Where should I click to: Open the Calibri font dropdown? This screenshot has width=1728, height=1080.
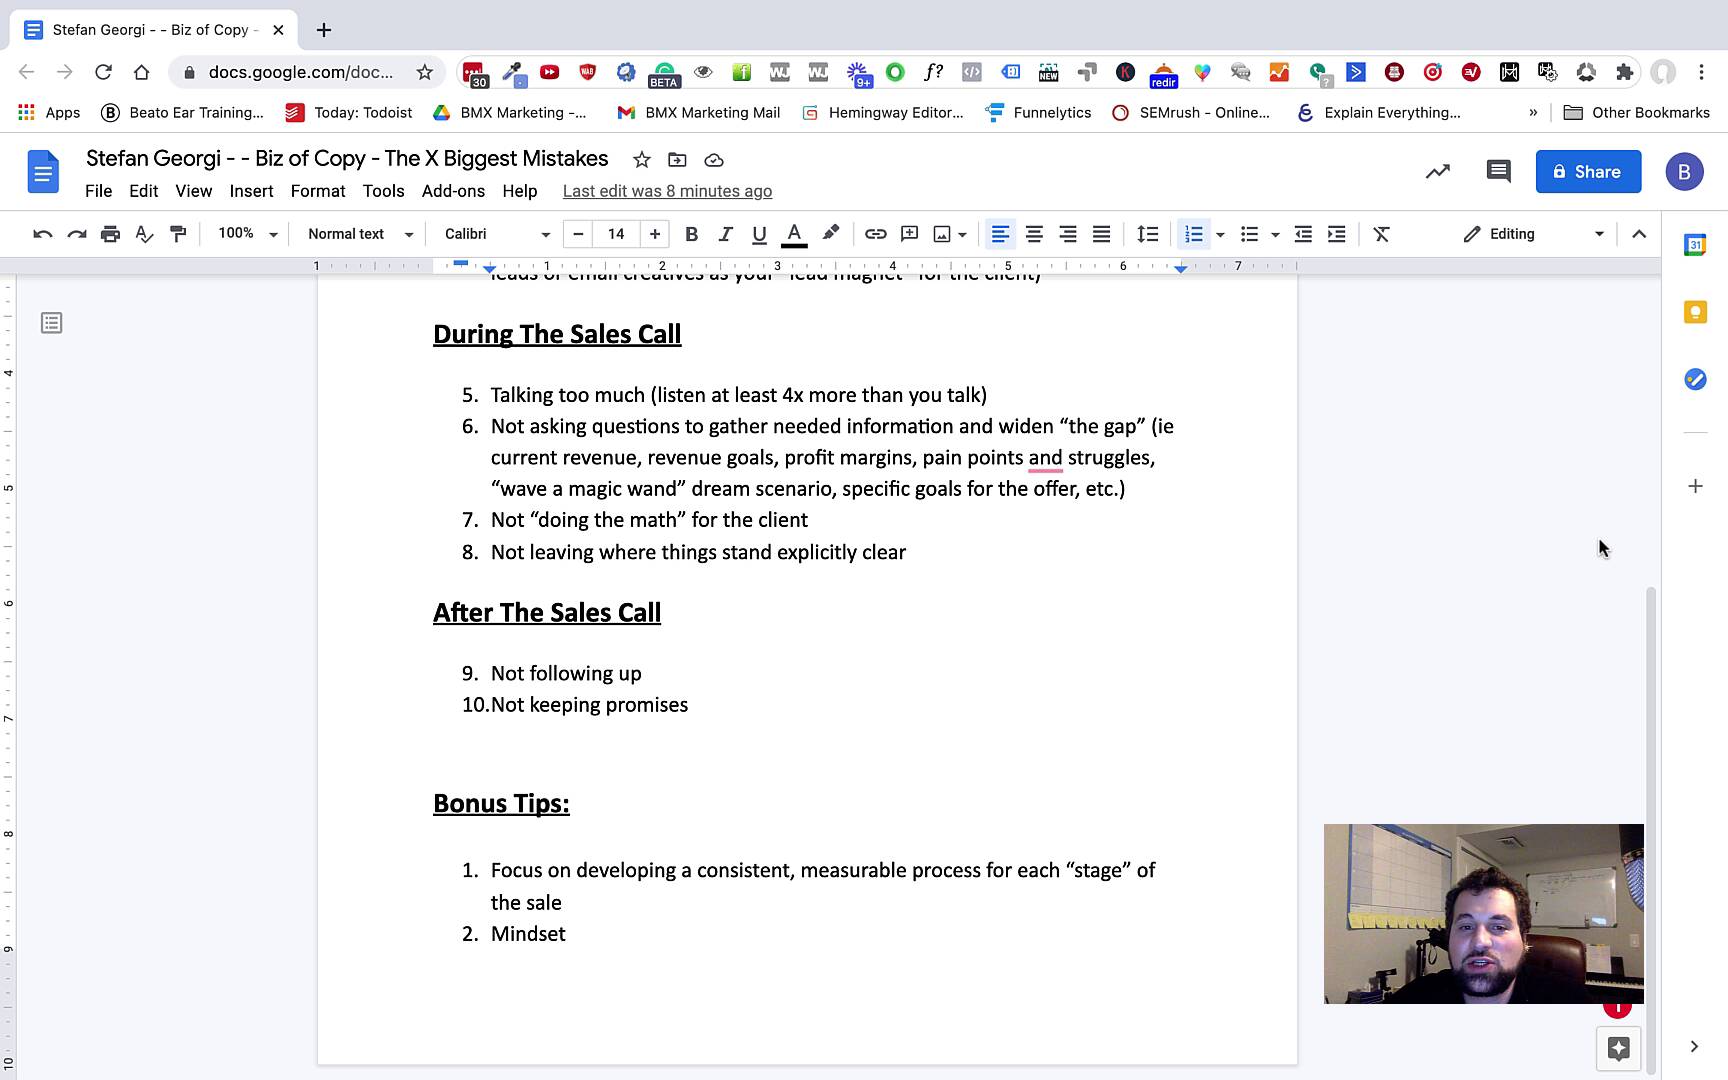pyautogui.click(x=497, y=234)
